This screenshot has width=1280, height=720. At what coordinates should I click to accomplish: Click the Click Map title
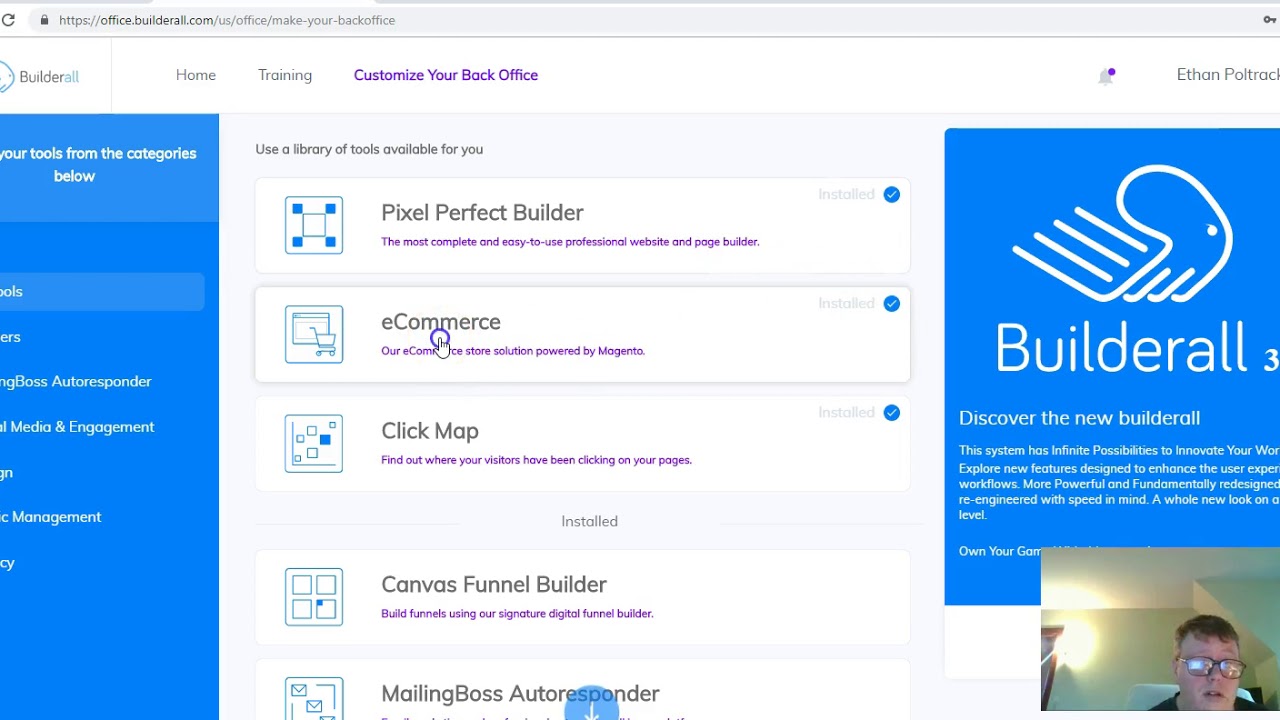click(x=430, y=431)
